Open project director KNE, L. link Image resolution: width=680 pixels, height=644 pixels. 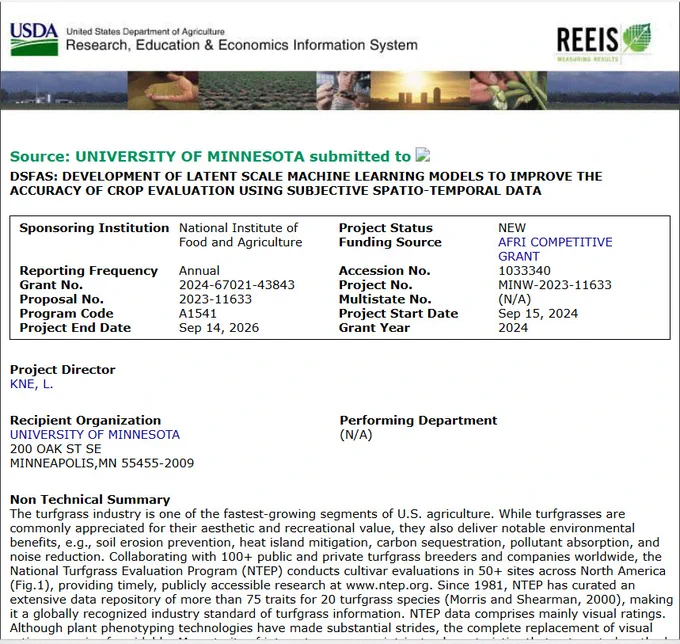[x=31, y=384]
